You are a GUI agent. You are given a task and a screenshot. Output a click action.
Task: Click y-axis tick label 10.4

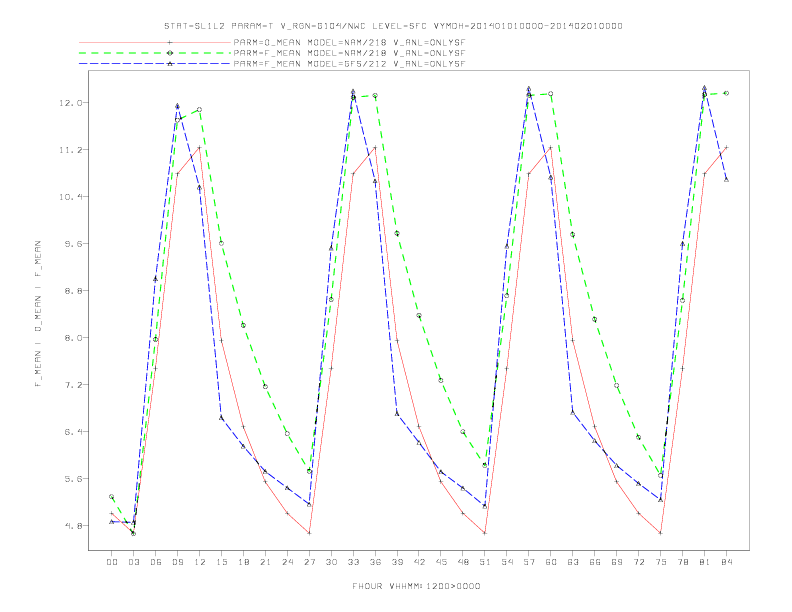[x=70, y=197]
